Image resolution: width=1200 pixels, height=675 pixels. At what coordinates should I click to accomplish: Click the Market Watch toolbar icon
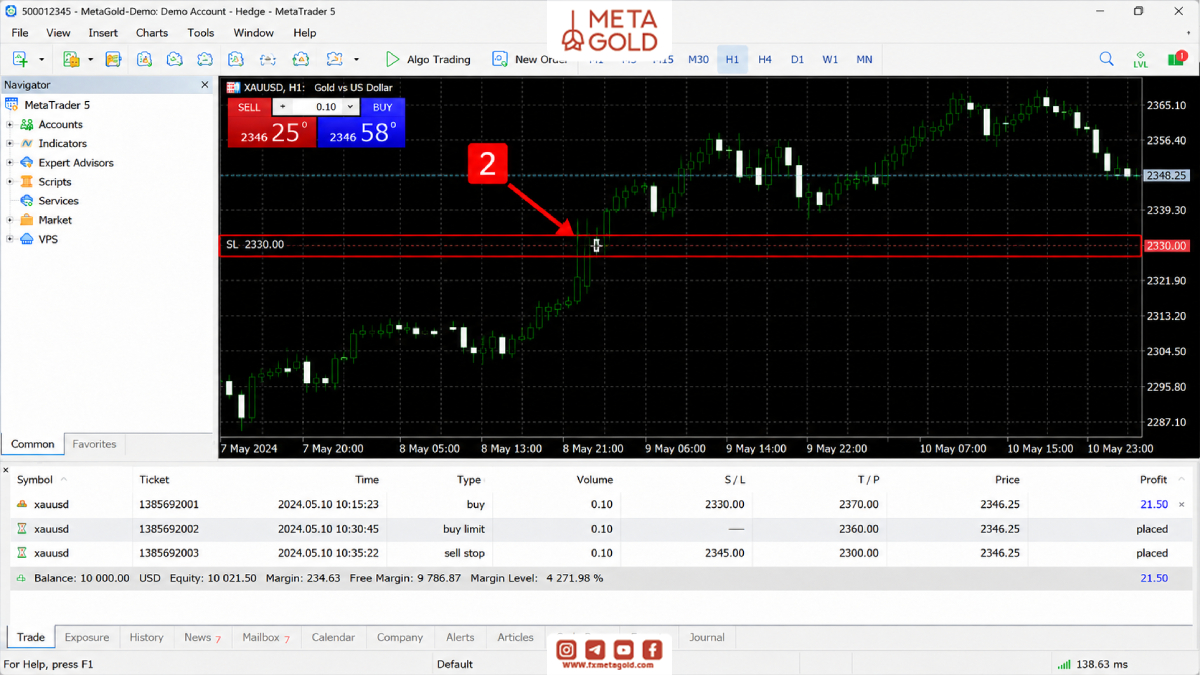[112, 59]
